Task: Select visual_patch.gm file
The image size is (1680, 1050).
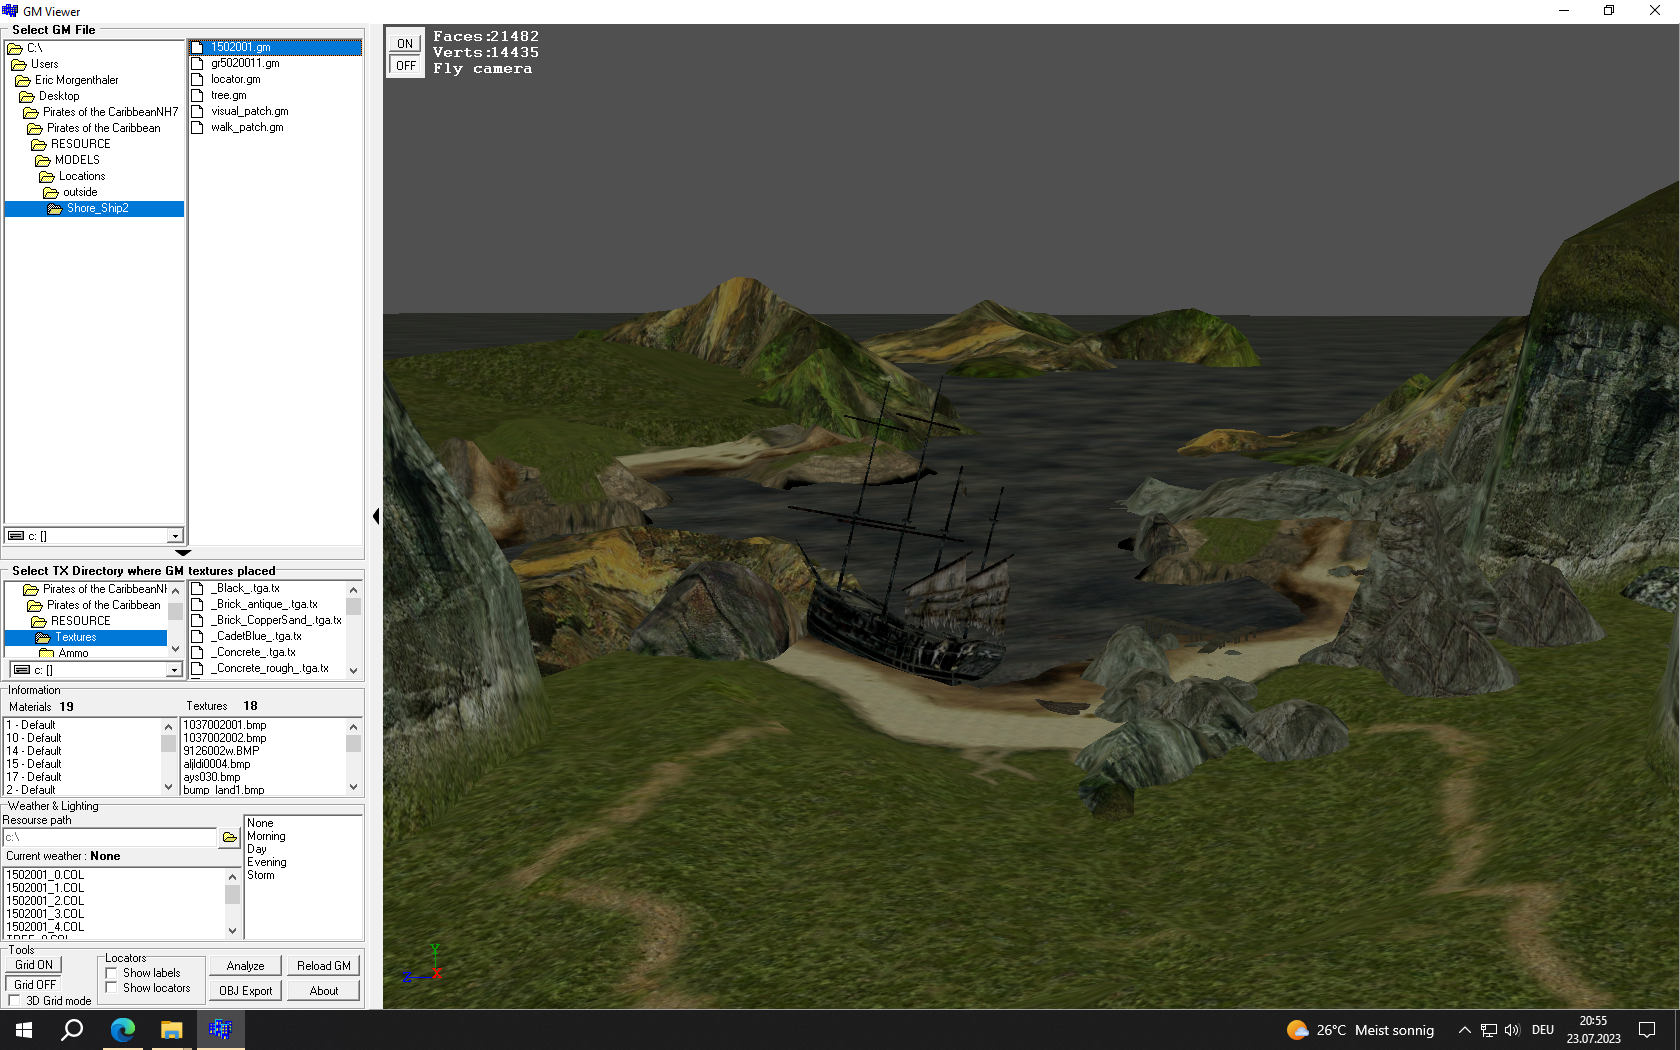Action: [249, 111]
